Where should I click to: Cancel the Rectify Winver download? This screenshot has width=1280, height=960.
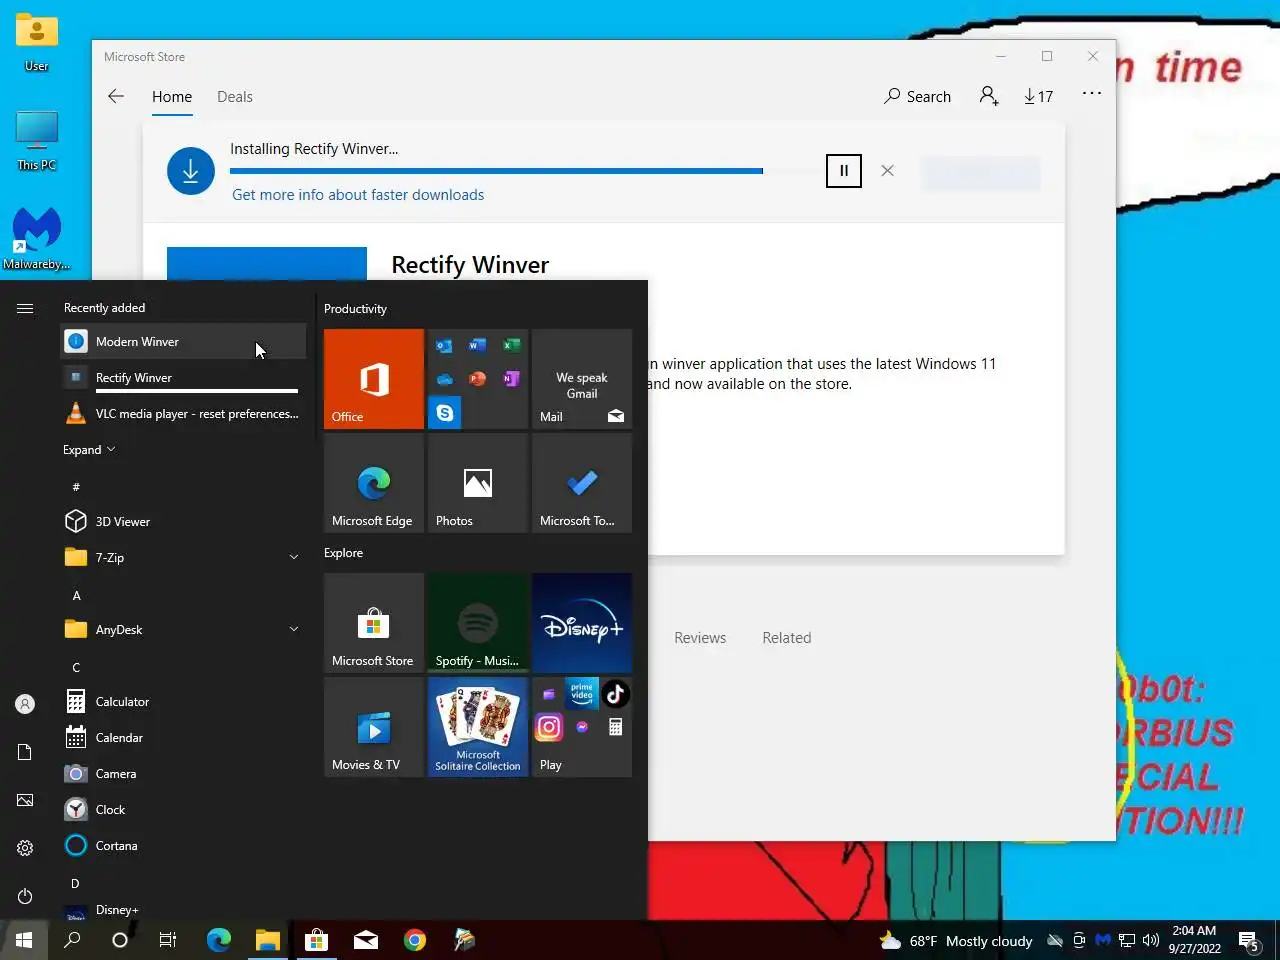[887, 170]
